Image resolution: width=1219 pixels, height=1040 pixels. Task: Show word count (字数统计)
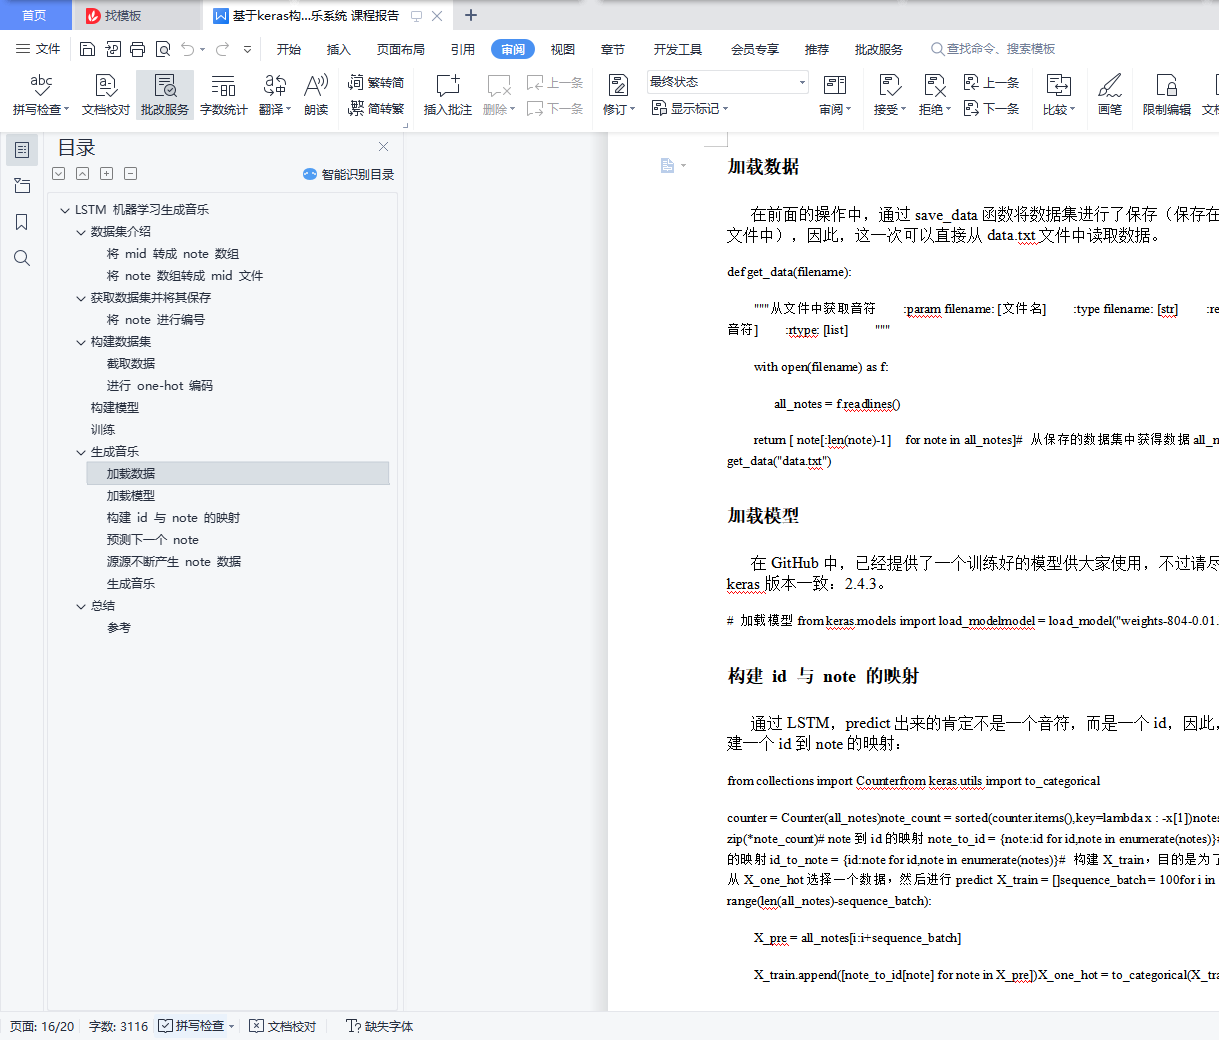[224, 95]
